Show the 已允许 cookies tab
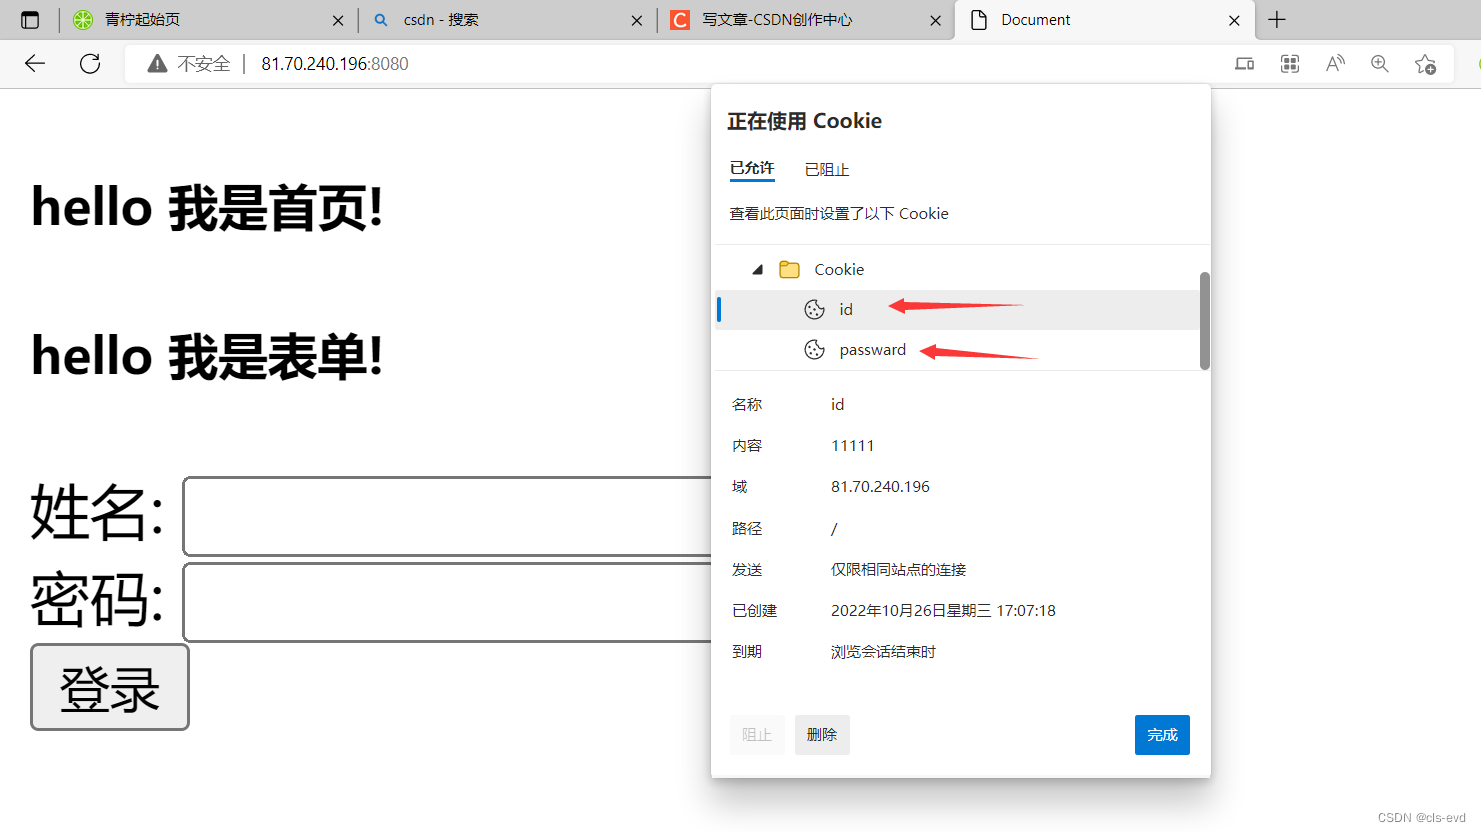The height and width of the screenshot is (832, 1481). point(752,168)
